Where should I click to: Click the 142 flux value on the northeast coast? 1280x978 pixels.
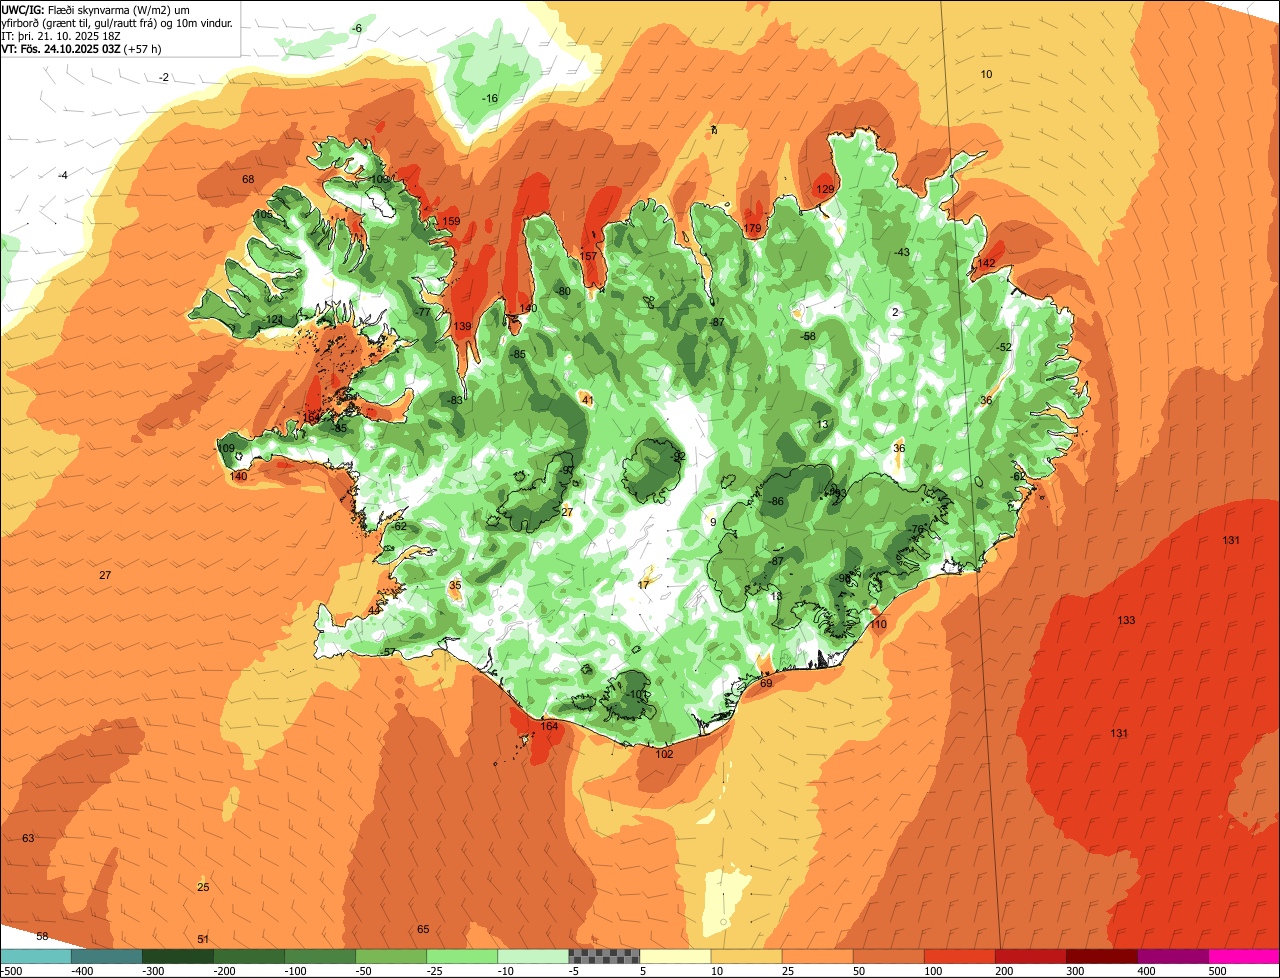click(x=986, y=263)
